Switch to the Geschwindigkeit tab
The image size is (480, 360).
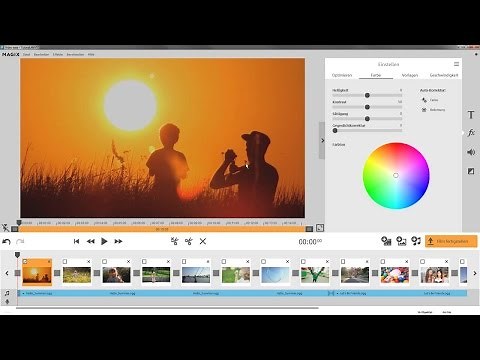pyautogui.click(x=444, y=75)
